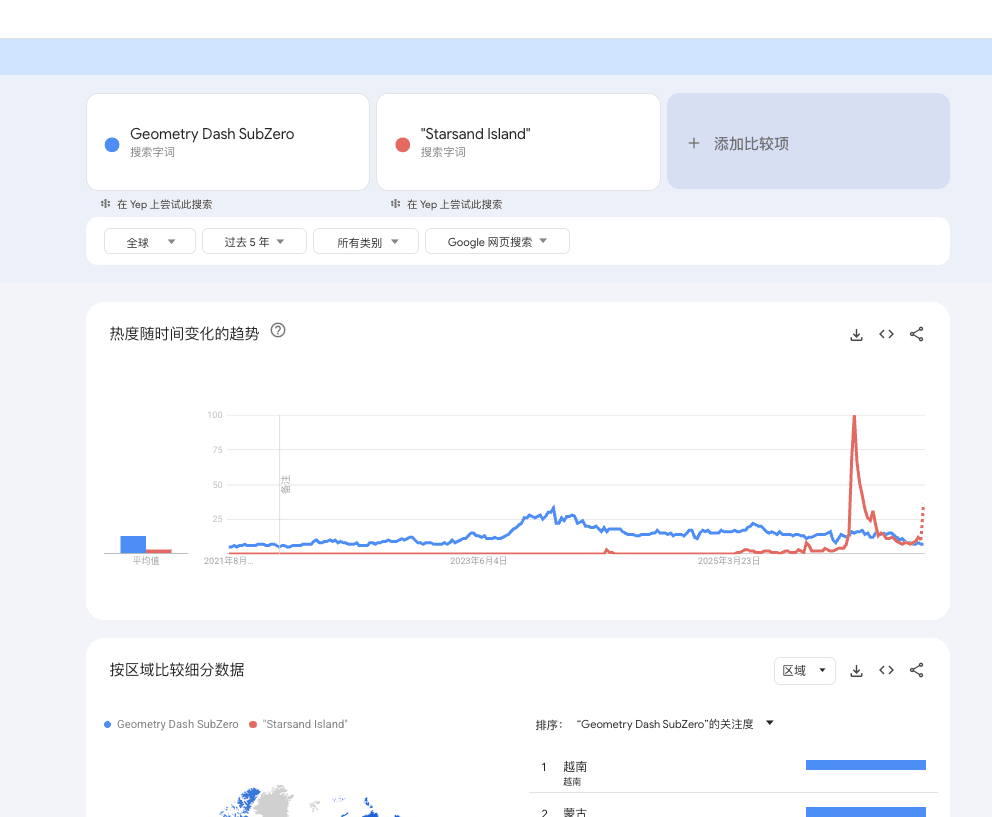Click the world map thumbnail

coord(310,801)
